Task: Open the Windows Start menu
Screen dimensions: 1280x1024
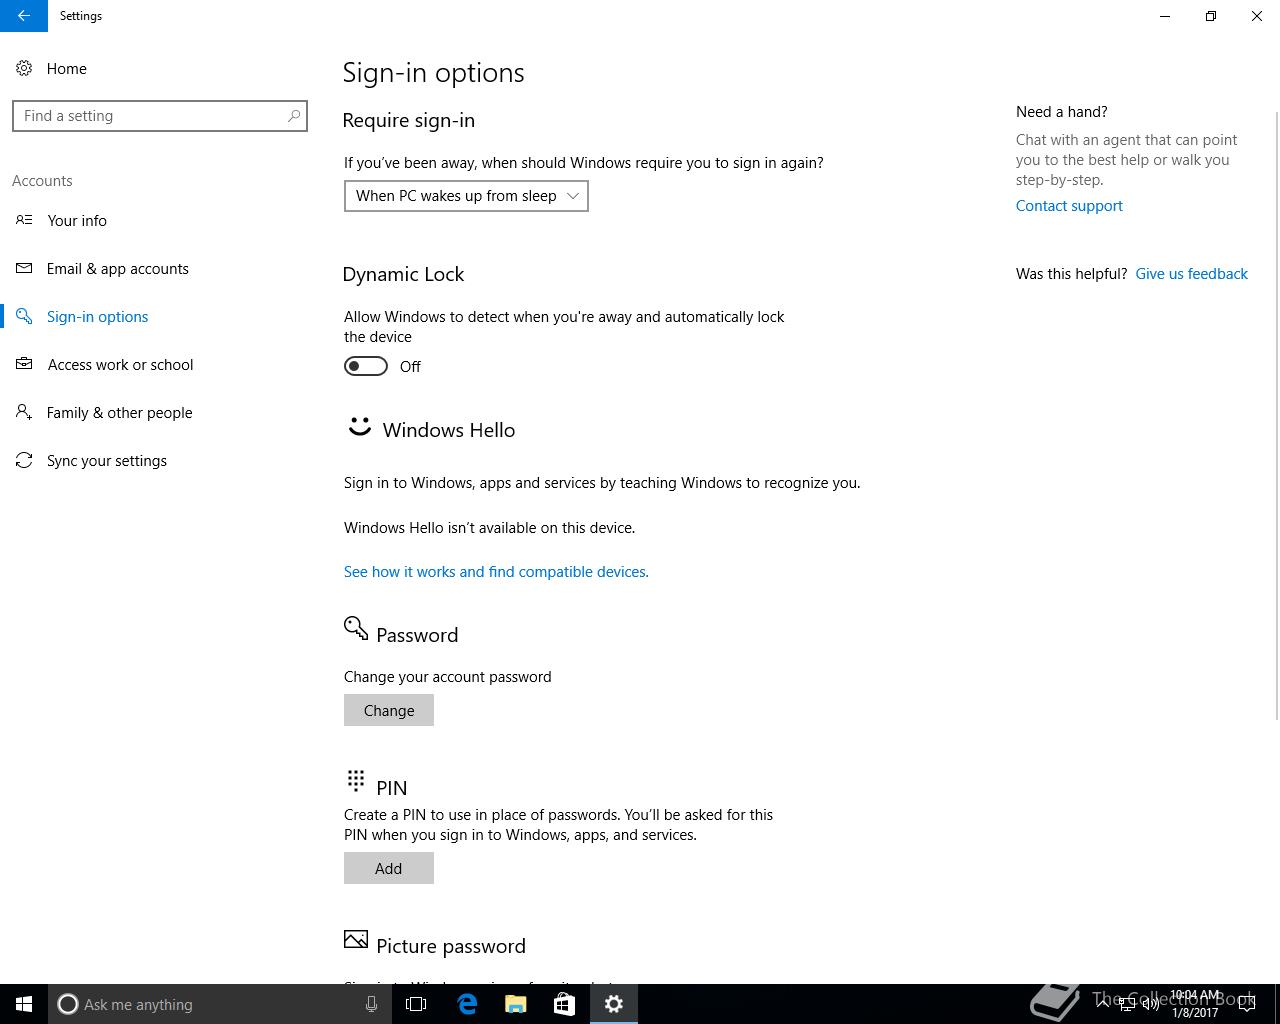Action: 24,1004
